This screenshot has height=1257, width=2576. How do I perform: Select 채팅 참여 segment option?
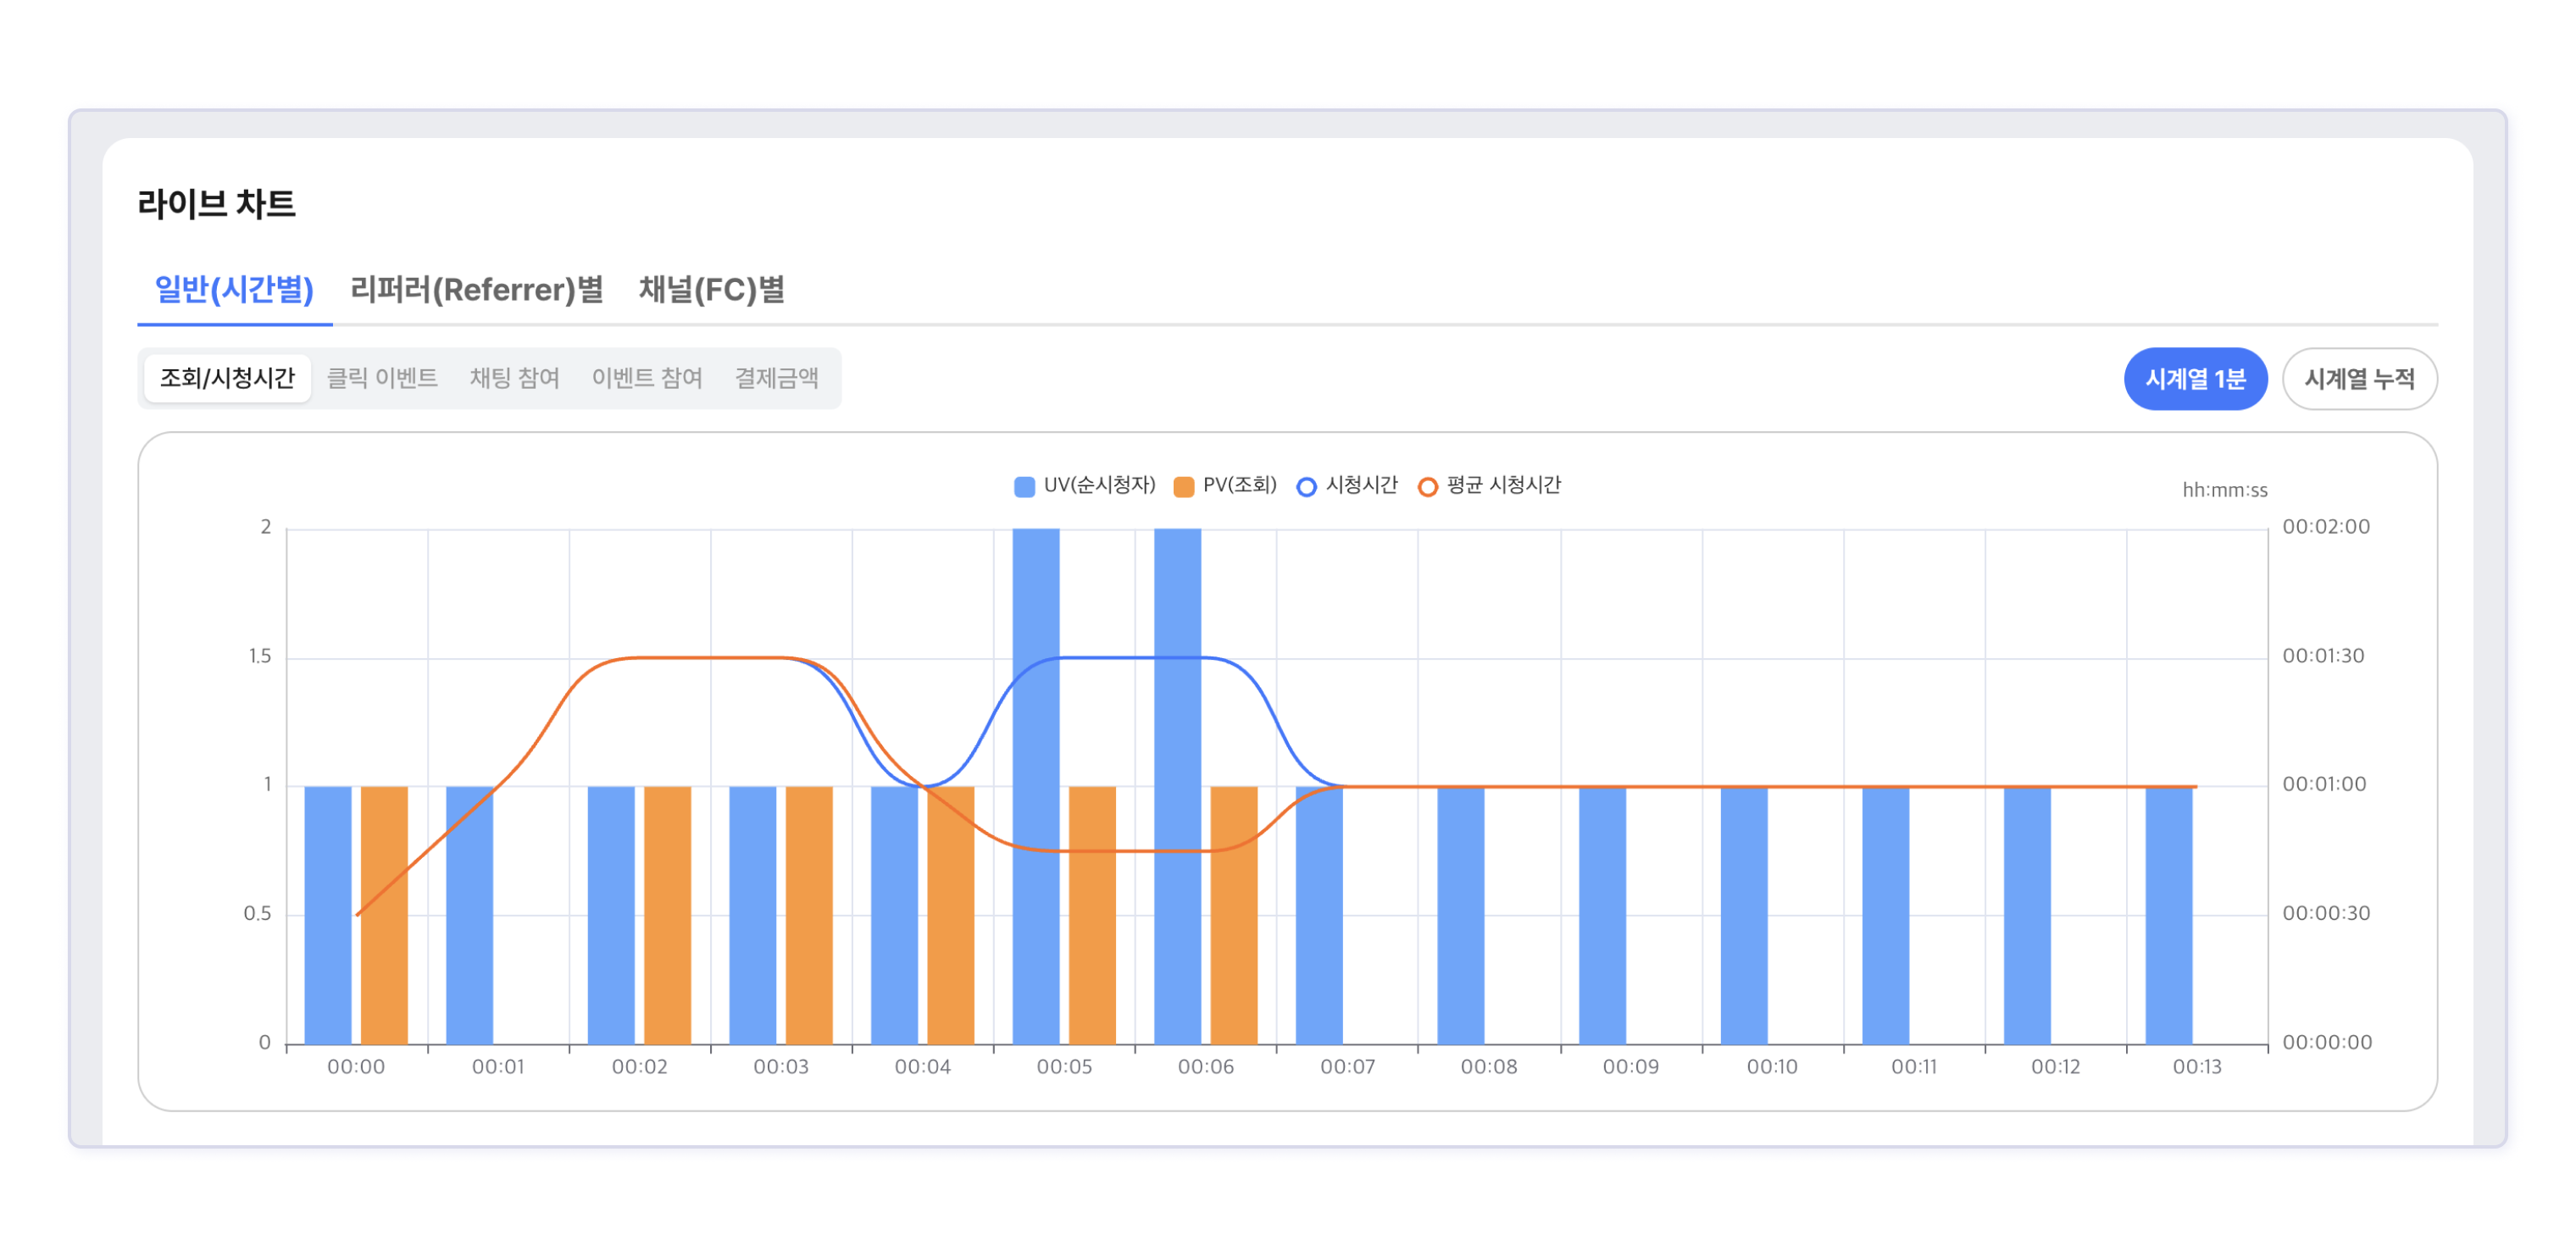click(x=514, y=378)
